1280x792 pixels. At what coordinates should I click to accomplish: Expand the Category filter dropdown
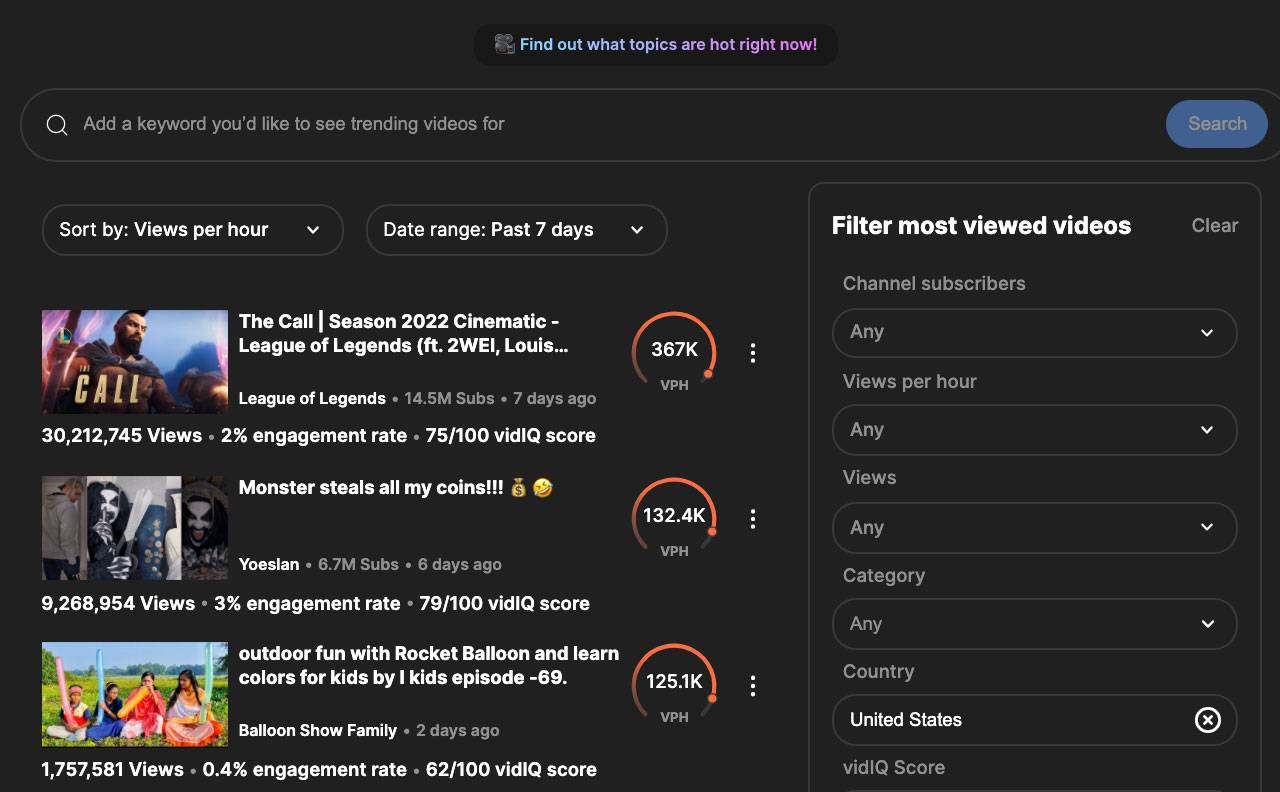[x=1034, y=624]
